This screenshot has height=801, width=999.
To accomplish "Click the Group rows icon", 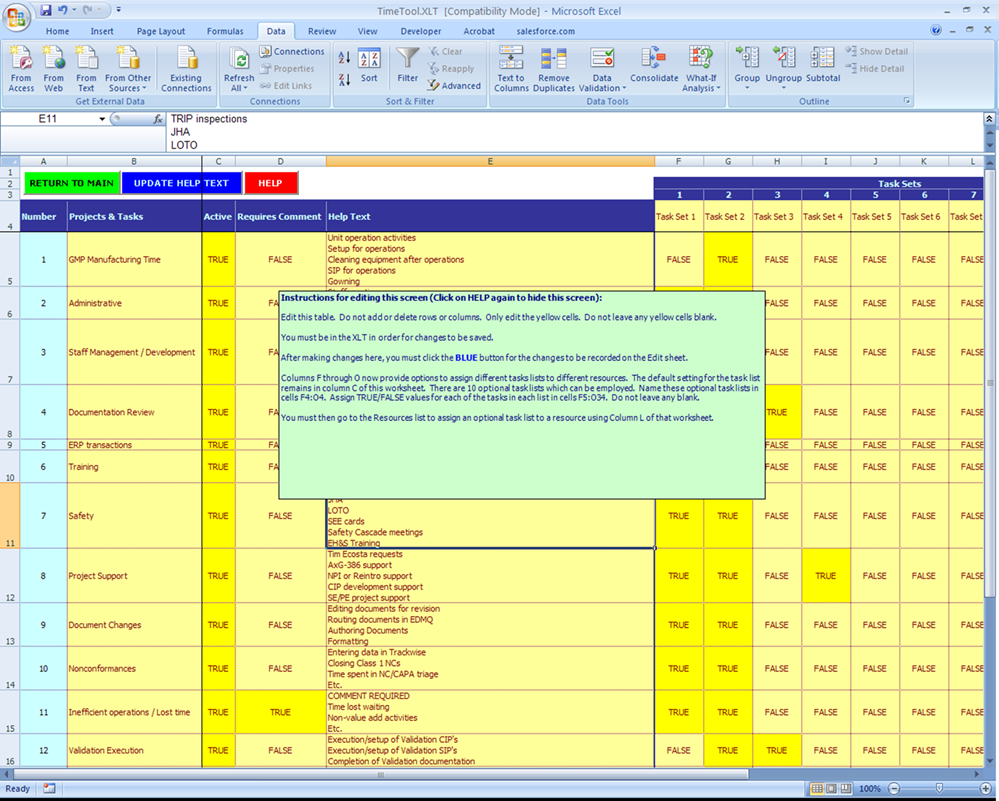I will tap(747, 58).
